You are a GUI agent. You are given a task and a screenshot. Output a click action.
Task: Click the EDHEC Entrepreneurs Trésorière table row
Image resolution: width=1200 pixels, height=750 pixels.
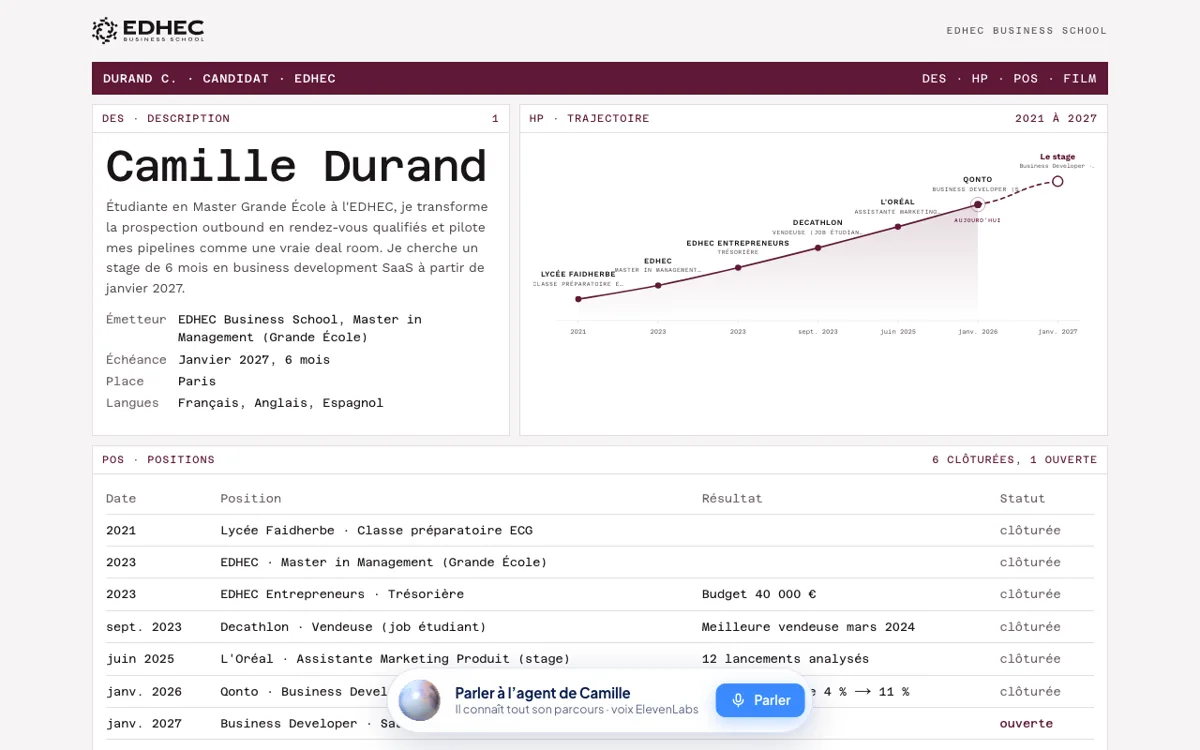point(600,594)
